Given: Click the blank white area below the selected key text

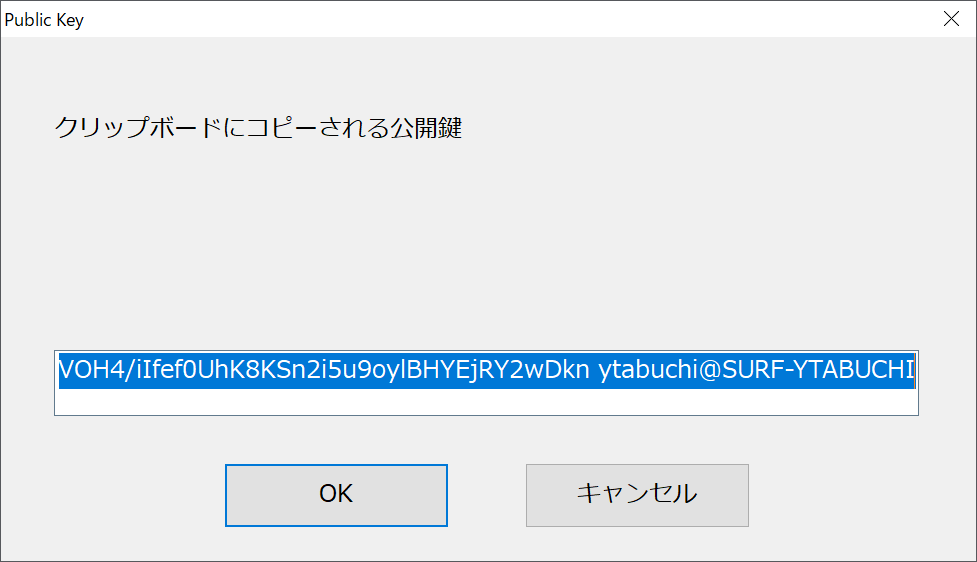Looking at the screenshot, I should click(486, 402).
